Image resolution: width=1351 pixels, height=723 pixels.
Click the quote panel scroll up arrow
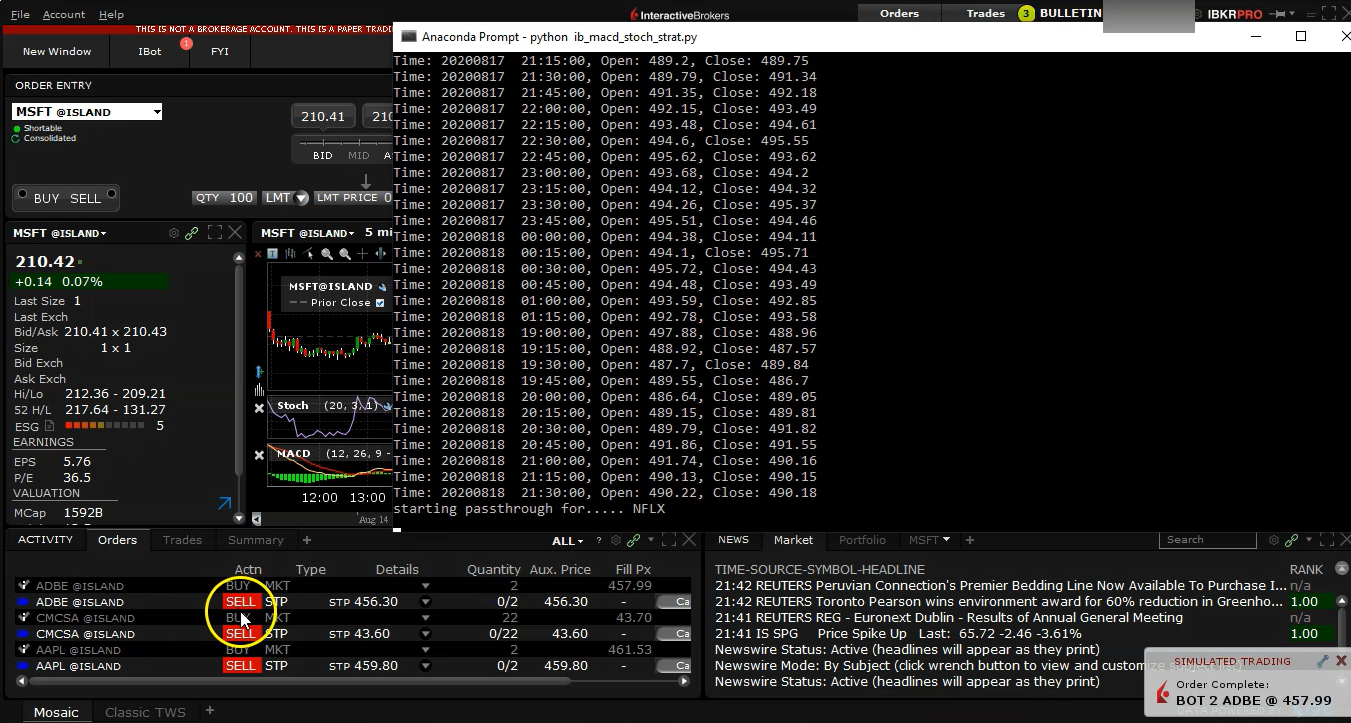point(238,257)
